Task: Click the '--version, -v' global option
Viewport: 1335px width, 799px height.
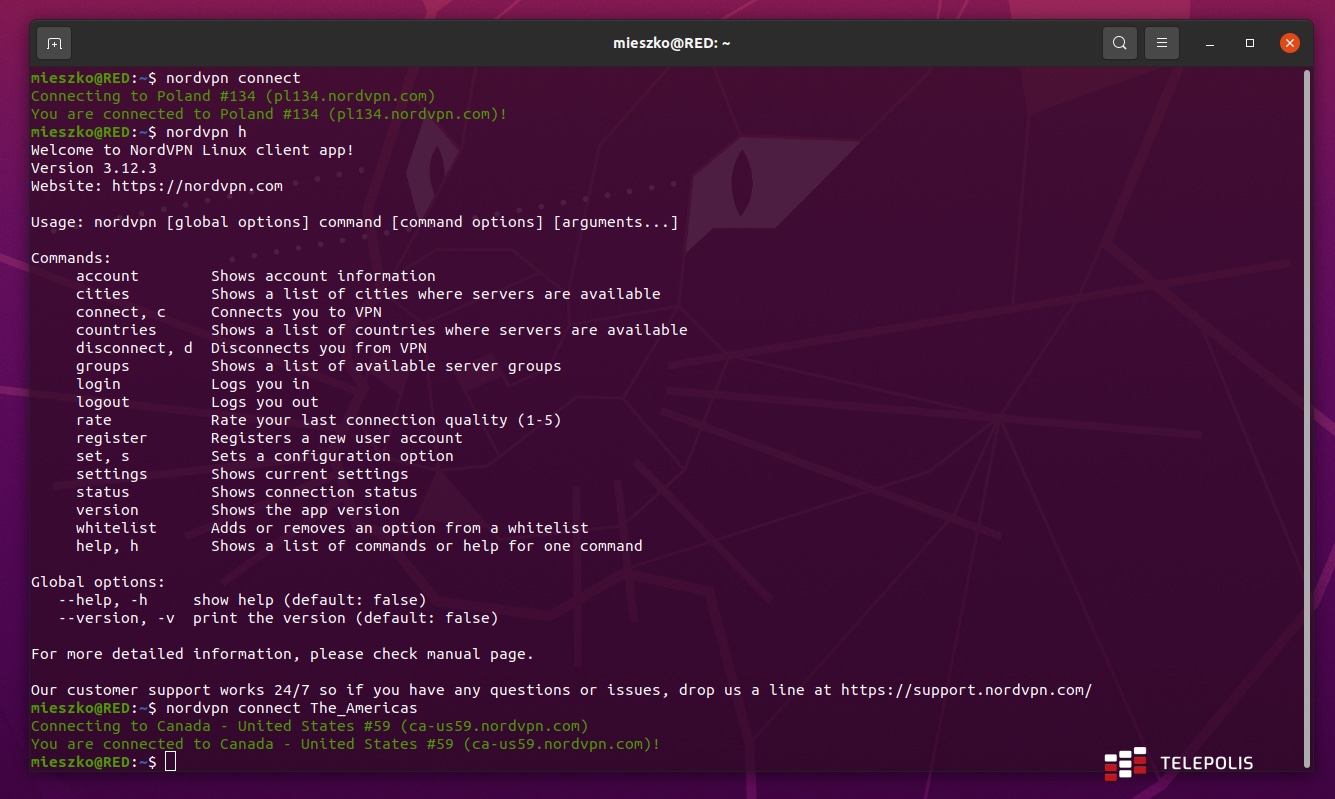Action: point(116,618)
